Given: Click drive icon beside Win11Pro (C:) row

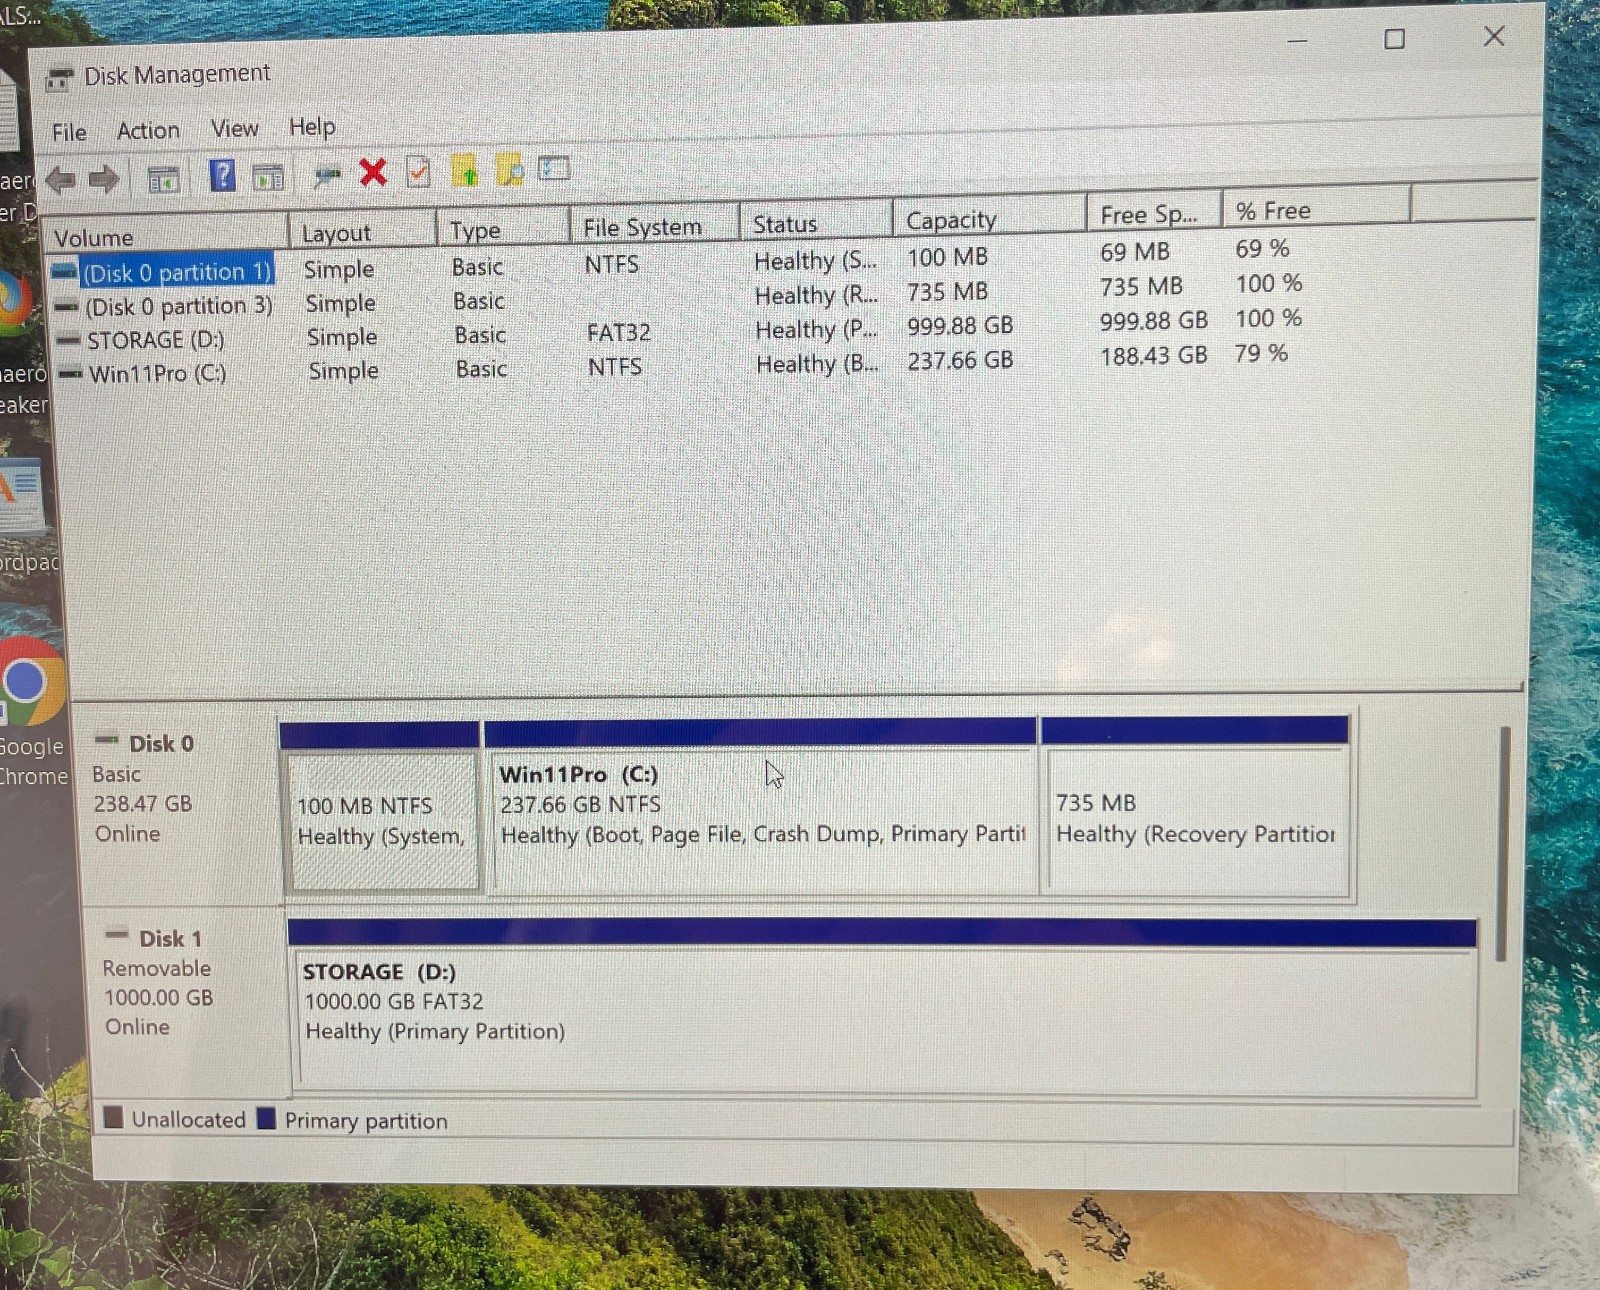Looking at the screenshot, I should (70, 375).
